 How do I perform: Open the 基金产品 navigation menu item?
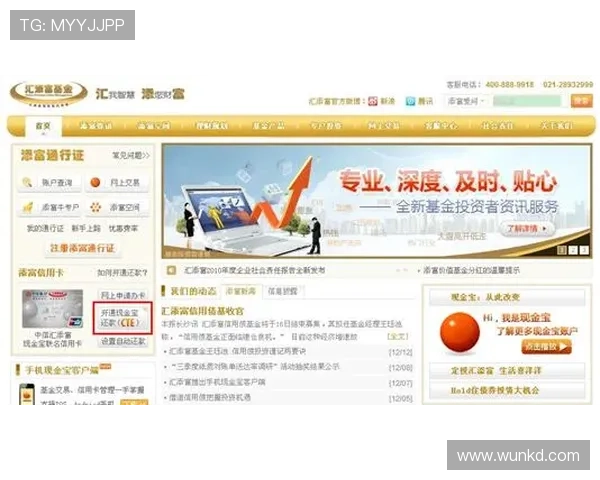click(269, 126)
